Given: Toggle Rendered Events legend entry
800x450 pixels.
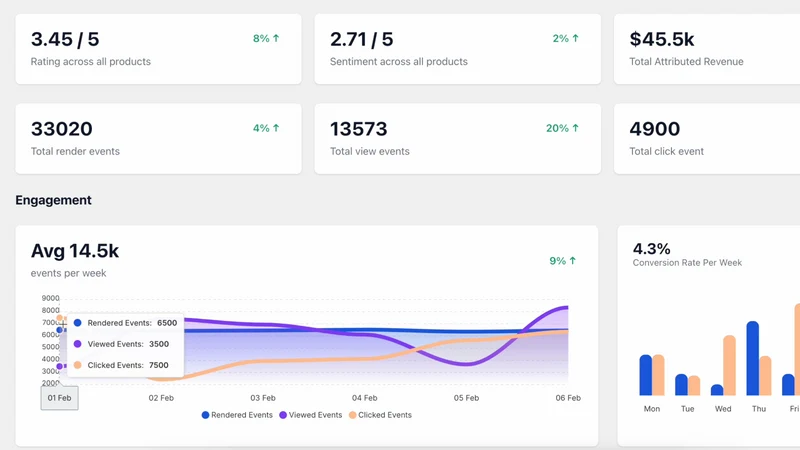Looking at the screenshot, I should point(237,415).
